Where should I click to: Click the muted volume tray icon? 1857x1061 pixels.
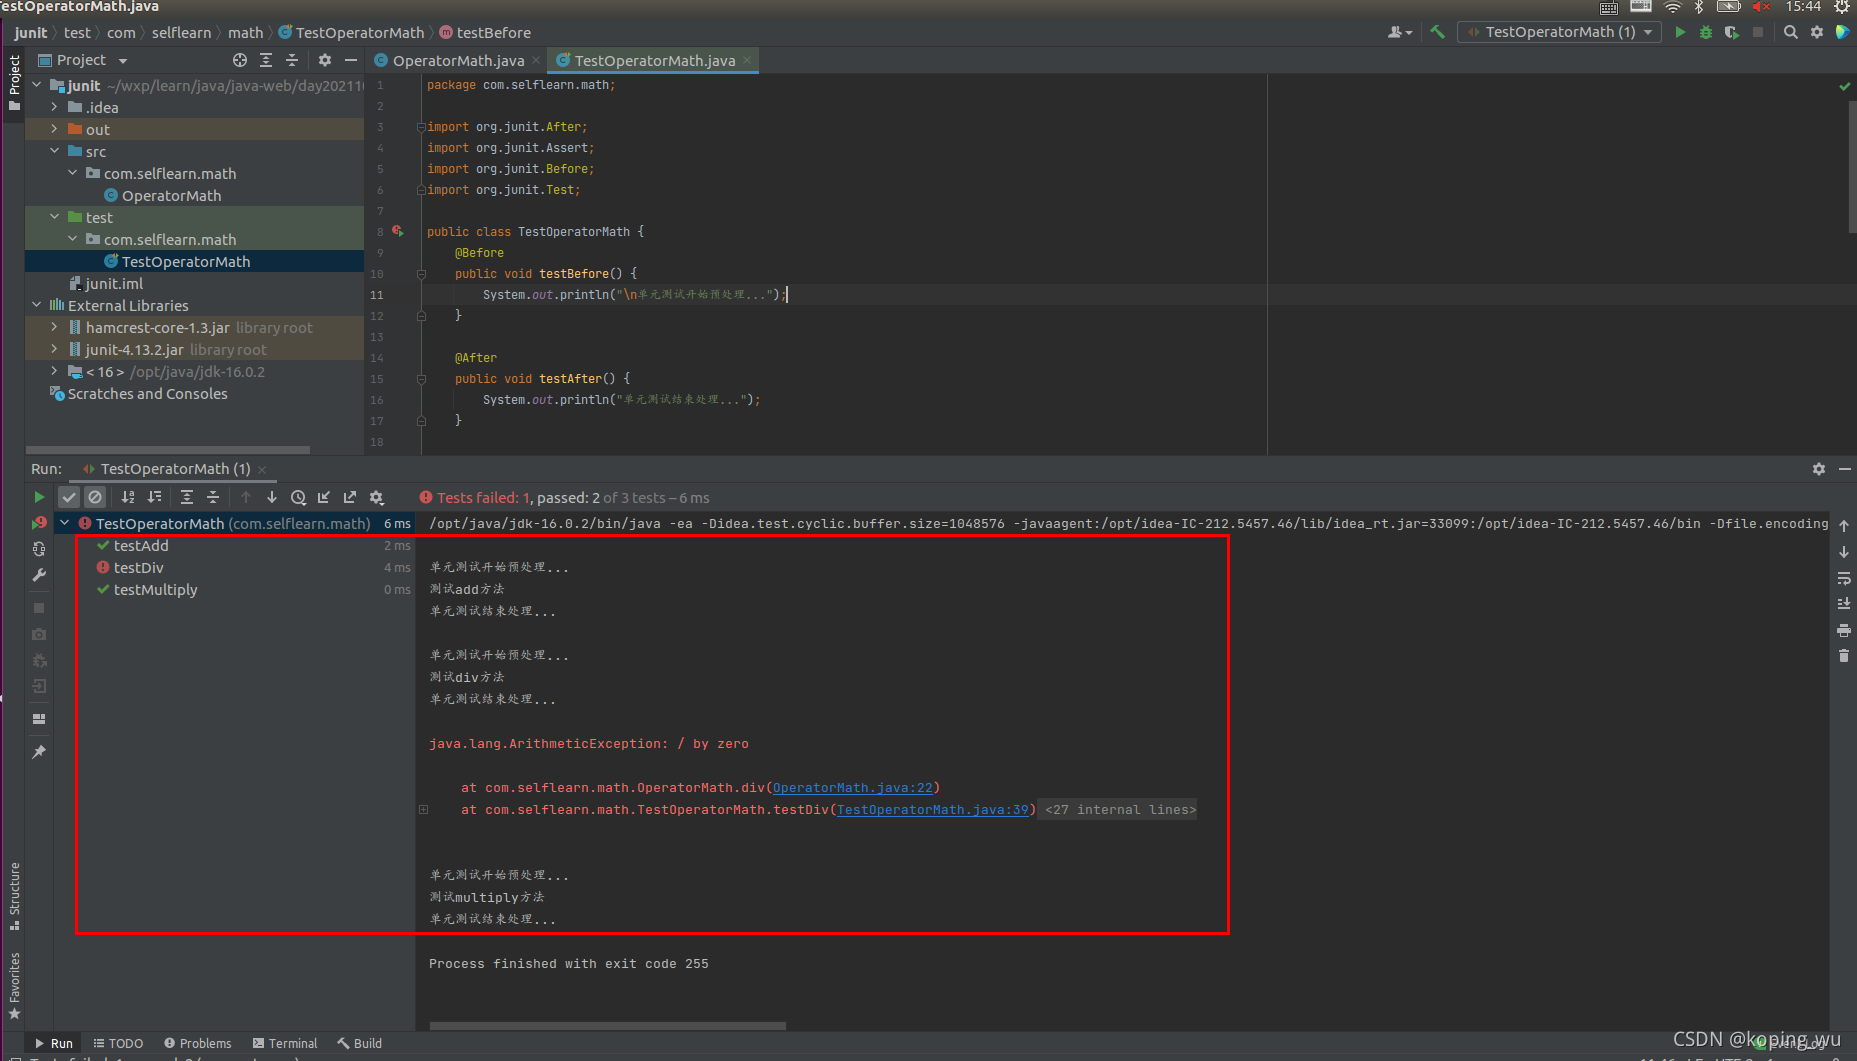1762,7
